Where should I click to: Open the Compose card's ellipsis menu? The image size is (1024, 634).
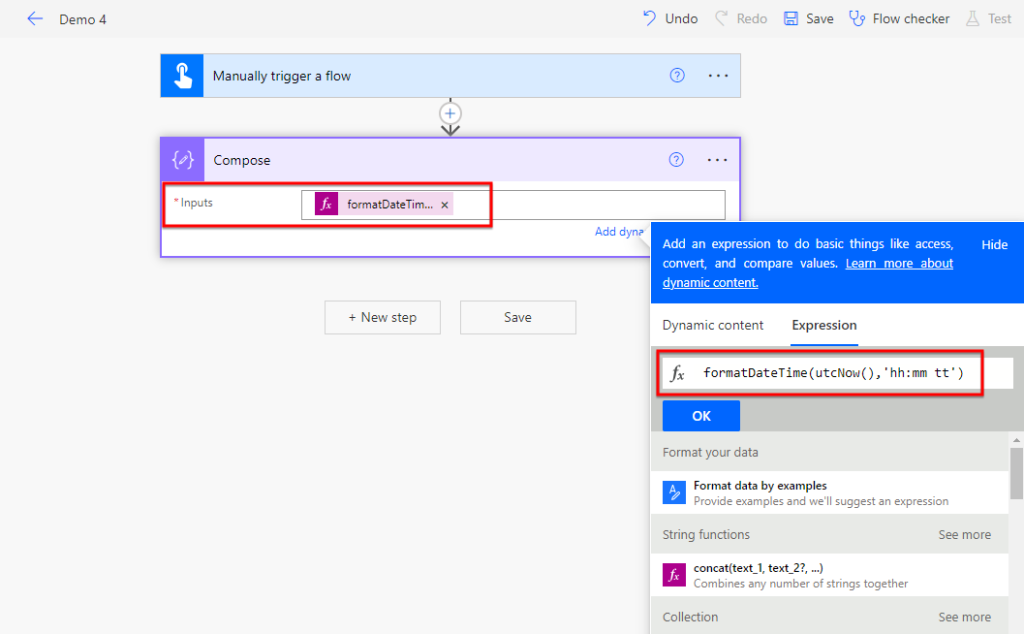point(717,160)
